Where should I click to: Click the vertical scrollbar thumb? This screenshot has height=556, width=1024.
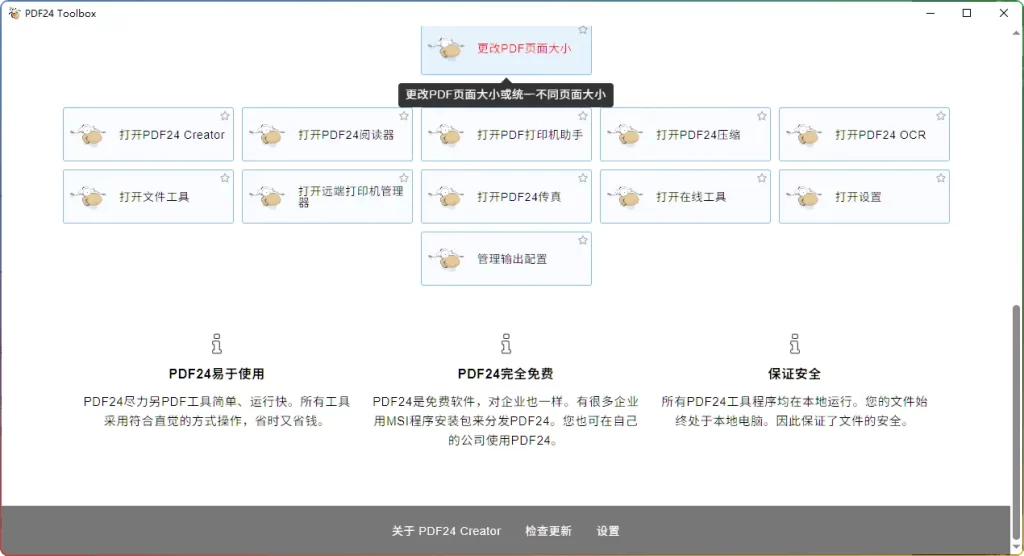point(1017,421)
